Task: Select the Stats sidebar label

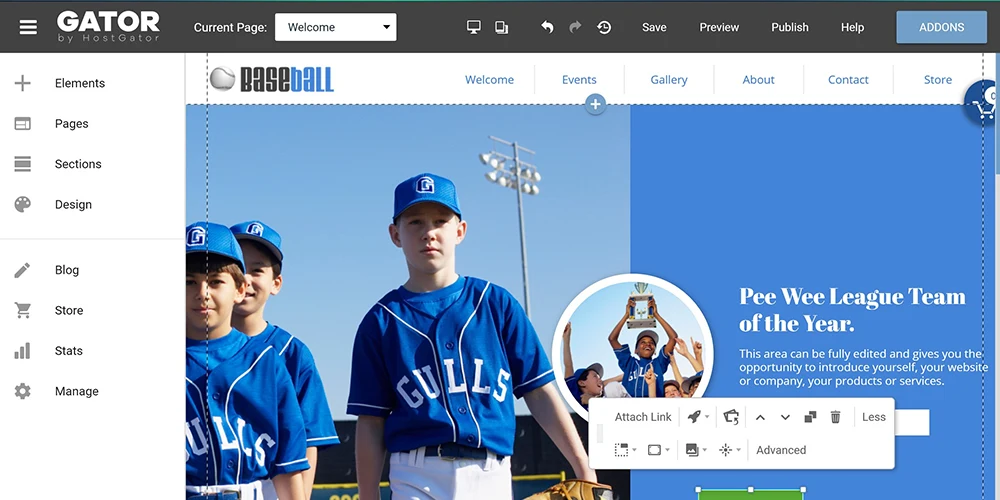Action: tap(68, 351)
